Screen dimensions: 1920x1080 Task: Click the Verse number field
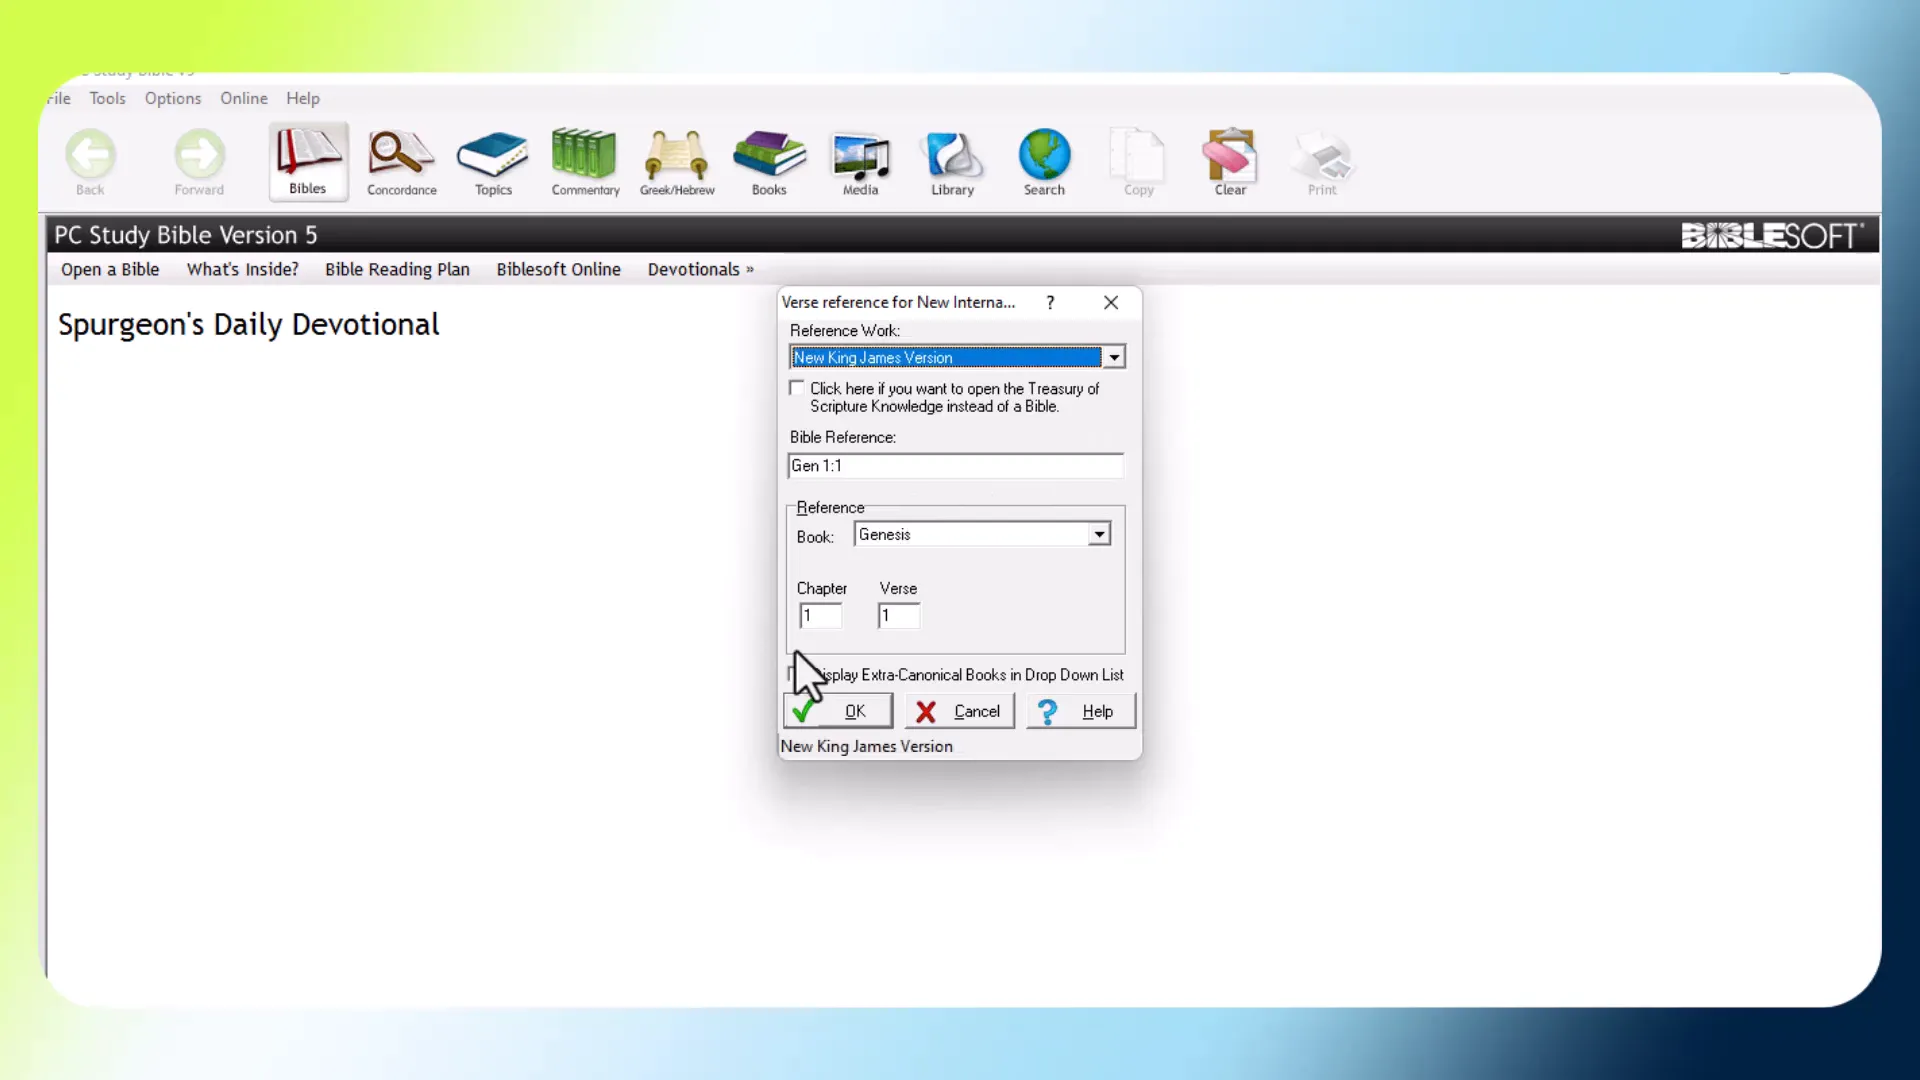pyautogui.click(x=899, y=616)
